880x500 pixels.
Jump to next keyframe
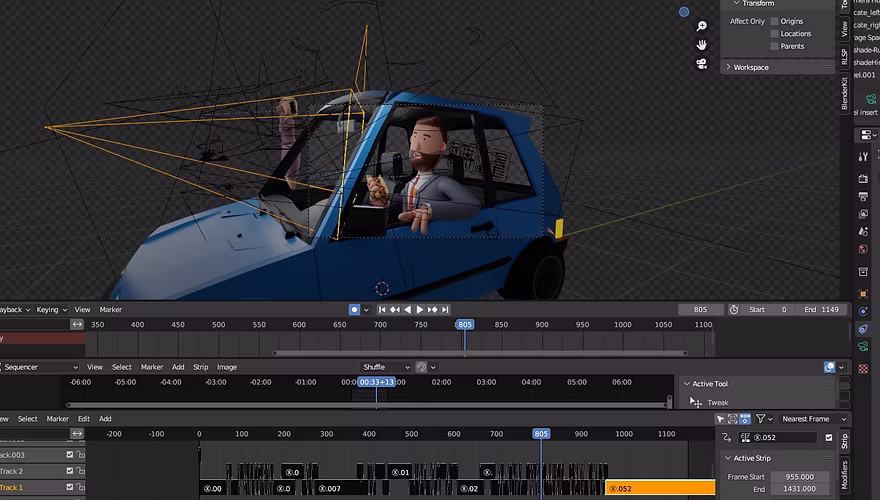[432, 310]
